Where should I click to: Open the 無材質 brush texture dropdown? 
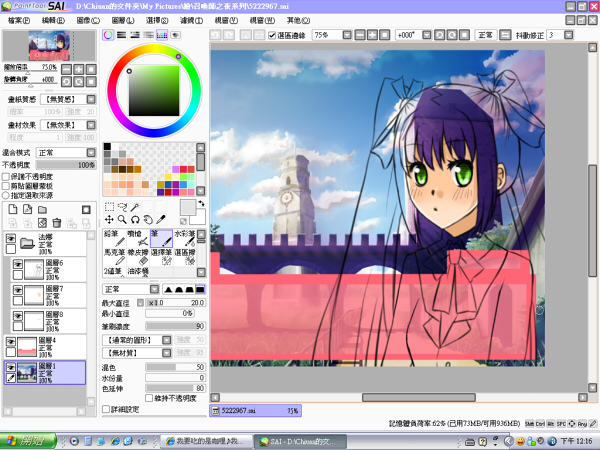(166, 353)
